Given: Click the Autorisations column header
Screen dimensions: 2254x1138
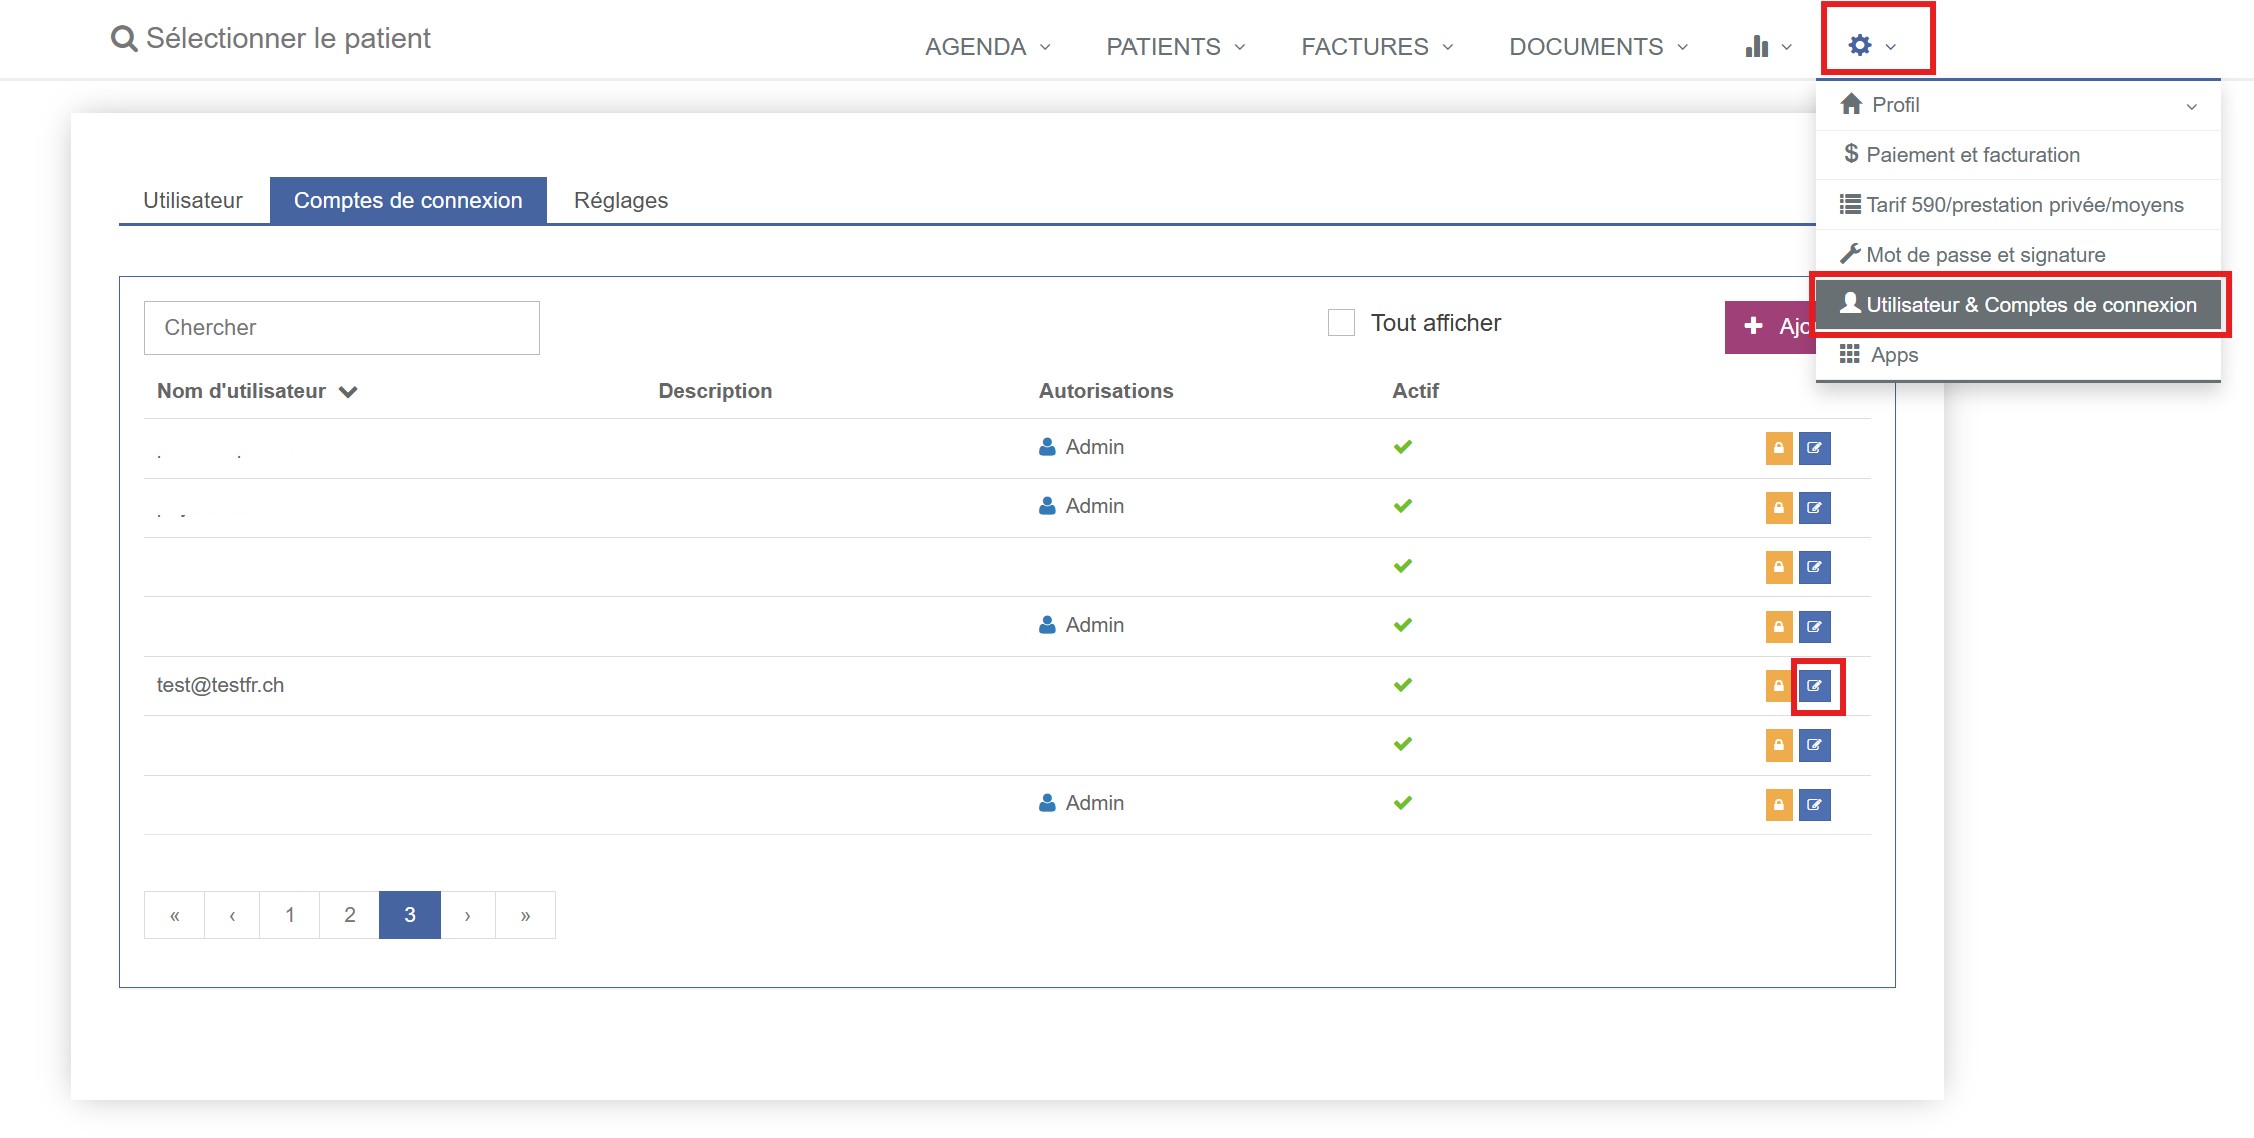Looking at the screenshot, I should [x=1106, y=391].
